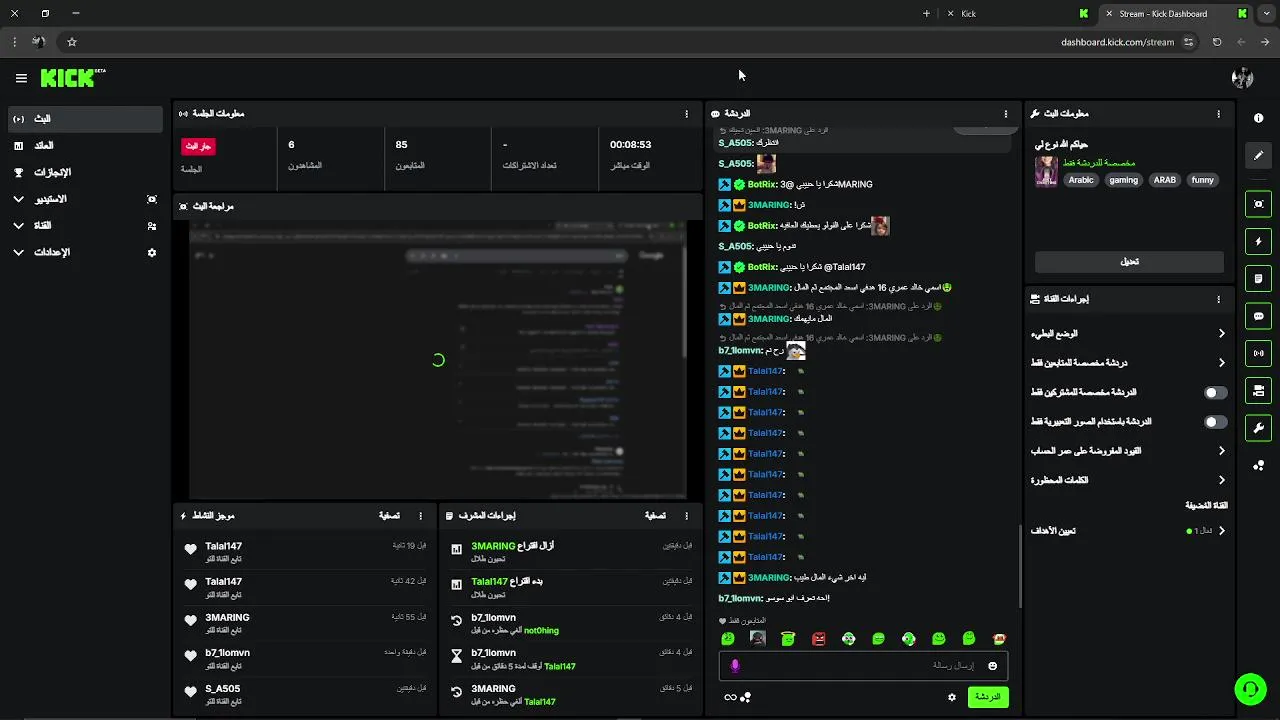Toggle emotes-only chat switch
Image resolution: width=1280 pixels, height=720 pixels.
coord(1215,422)
